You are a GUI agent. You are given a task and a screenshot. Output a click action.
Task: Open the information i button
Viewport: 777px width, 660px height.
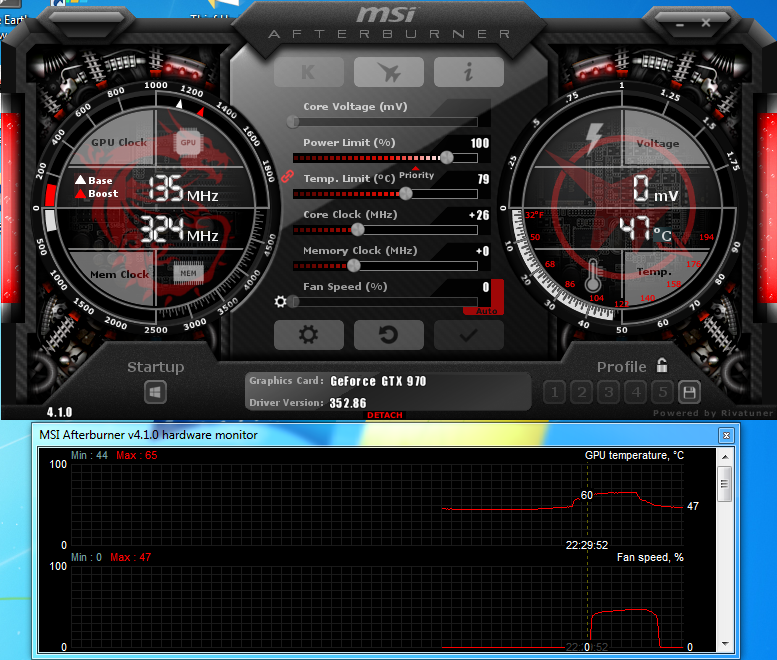(469, 72)
